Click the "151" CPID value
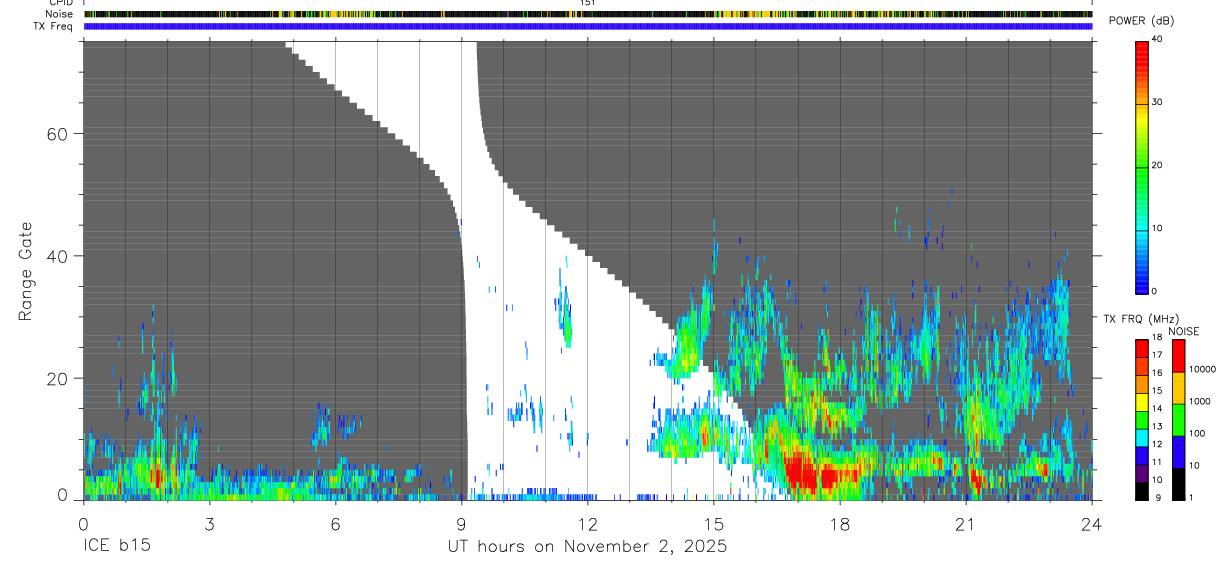The height and width of the screenshot is (567, 1228). [x=588, y=3]
